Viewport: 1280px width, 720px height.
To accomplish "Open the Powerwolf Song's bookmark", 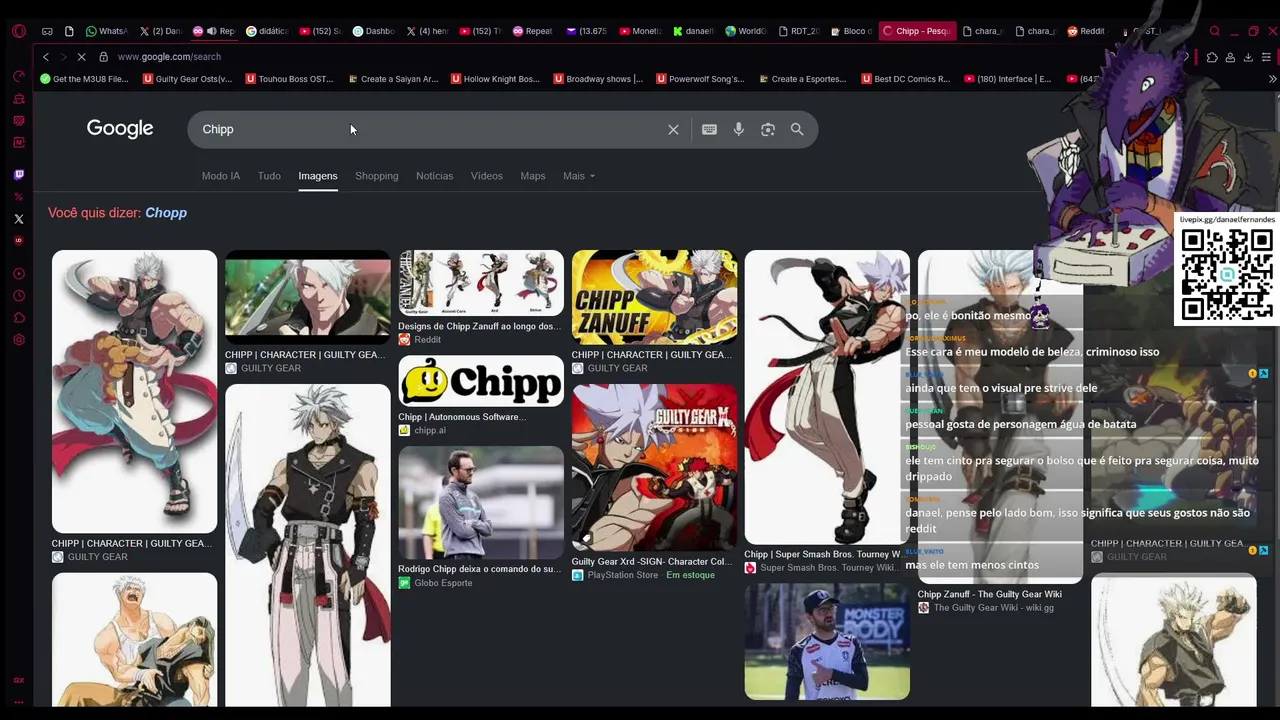I will tap(700, 79).
